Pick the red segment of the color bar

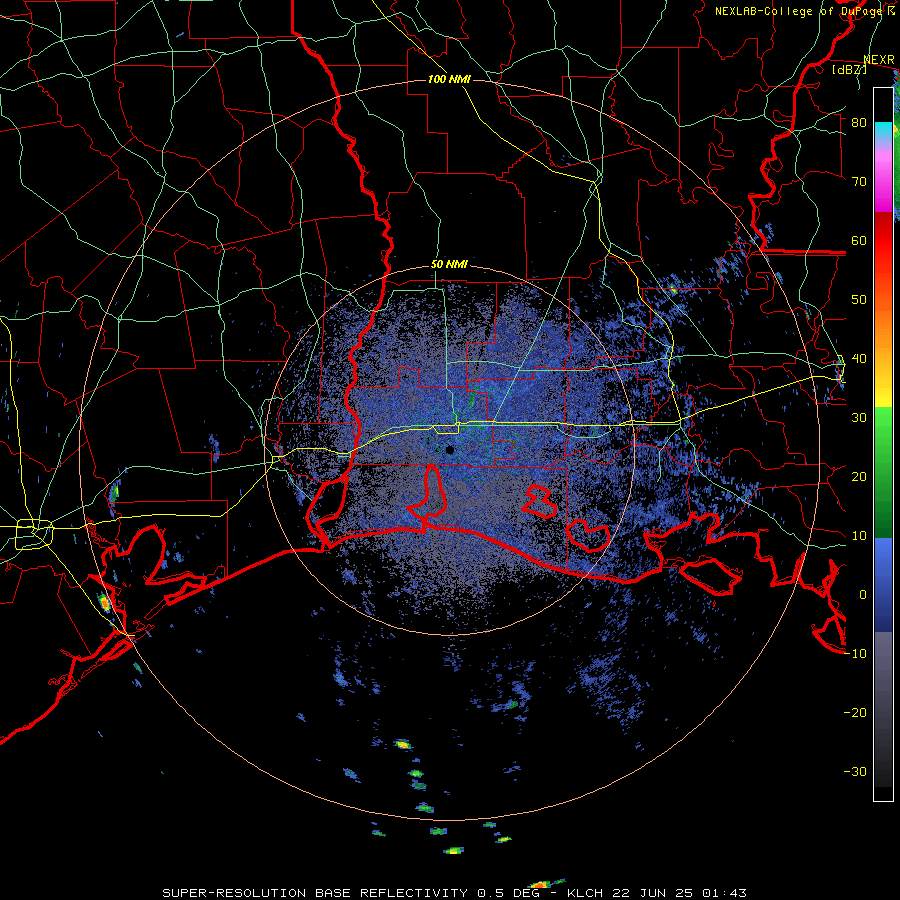pos(883,240)
